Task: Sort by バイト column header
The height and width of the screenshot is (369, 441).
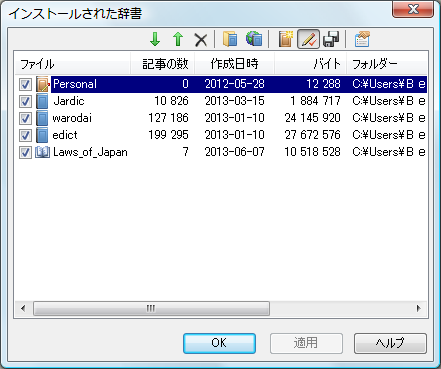Action: (311, 63)
